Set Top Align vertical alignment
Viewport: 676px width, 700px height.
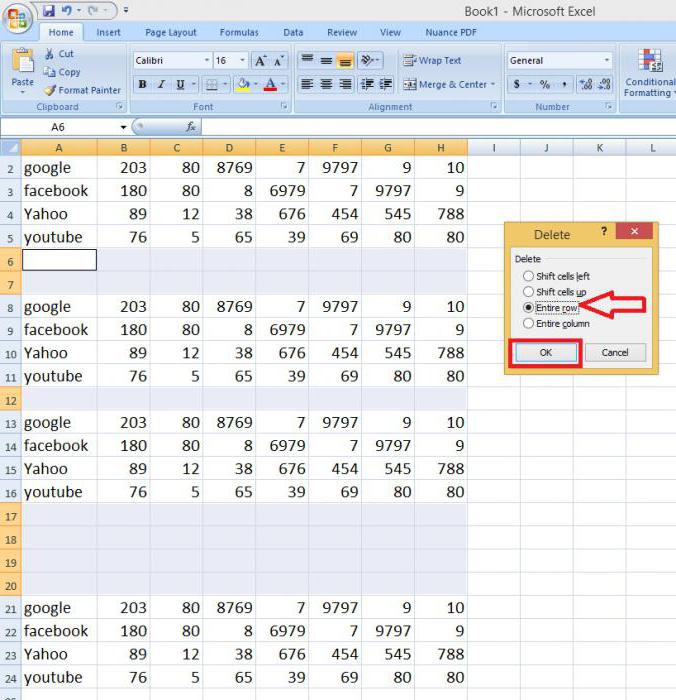(307, 60)
